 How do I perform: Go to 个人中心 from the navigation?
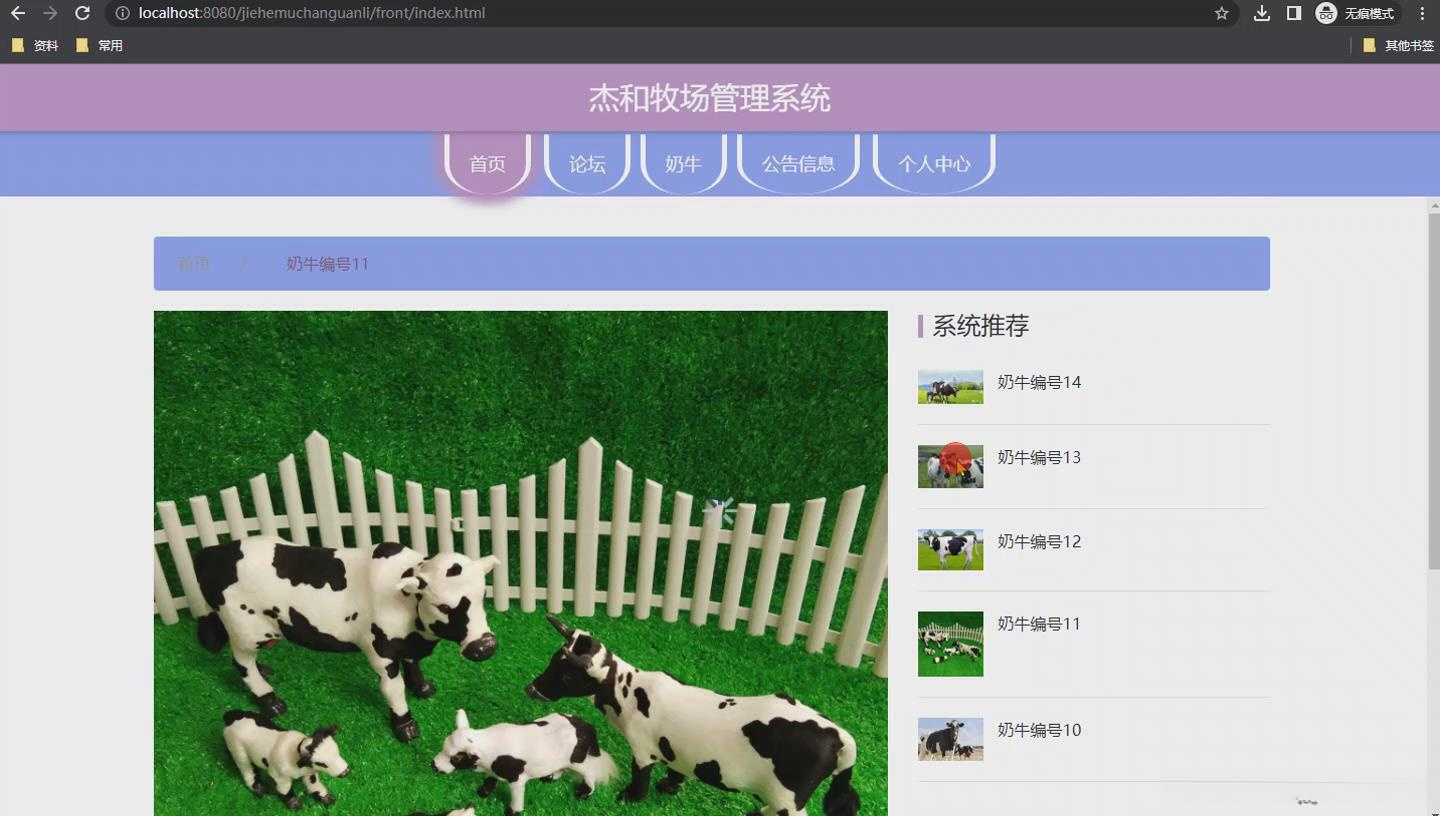[933, 164]
